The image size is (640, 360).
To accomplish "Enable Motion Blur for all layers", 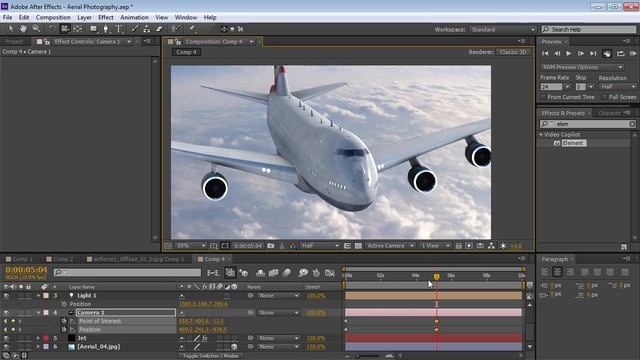I will 287,273.
